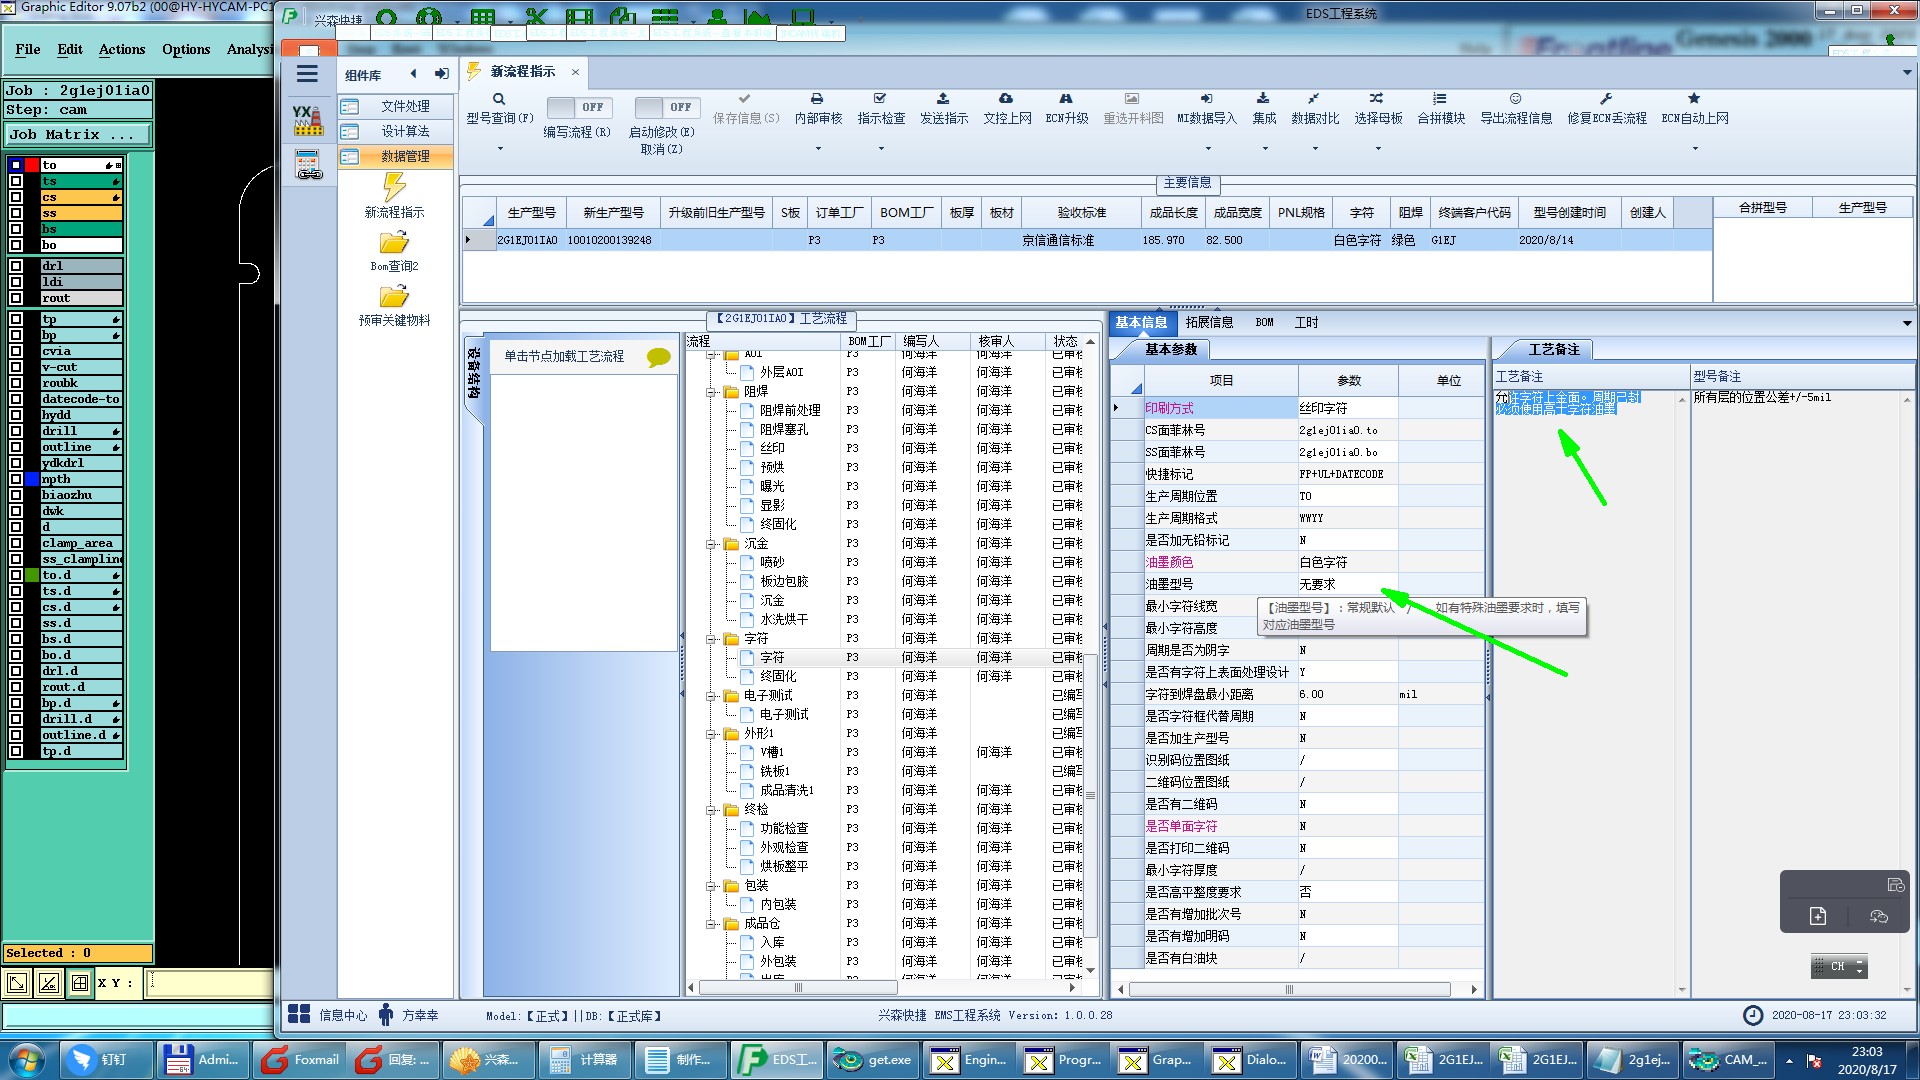Click the 型号查询 search icon

click(499, 99)
